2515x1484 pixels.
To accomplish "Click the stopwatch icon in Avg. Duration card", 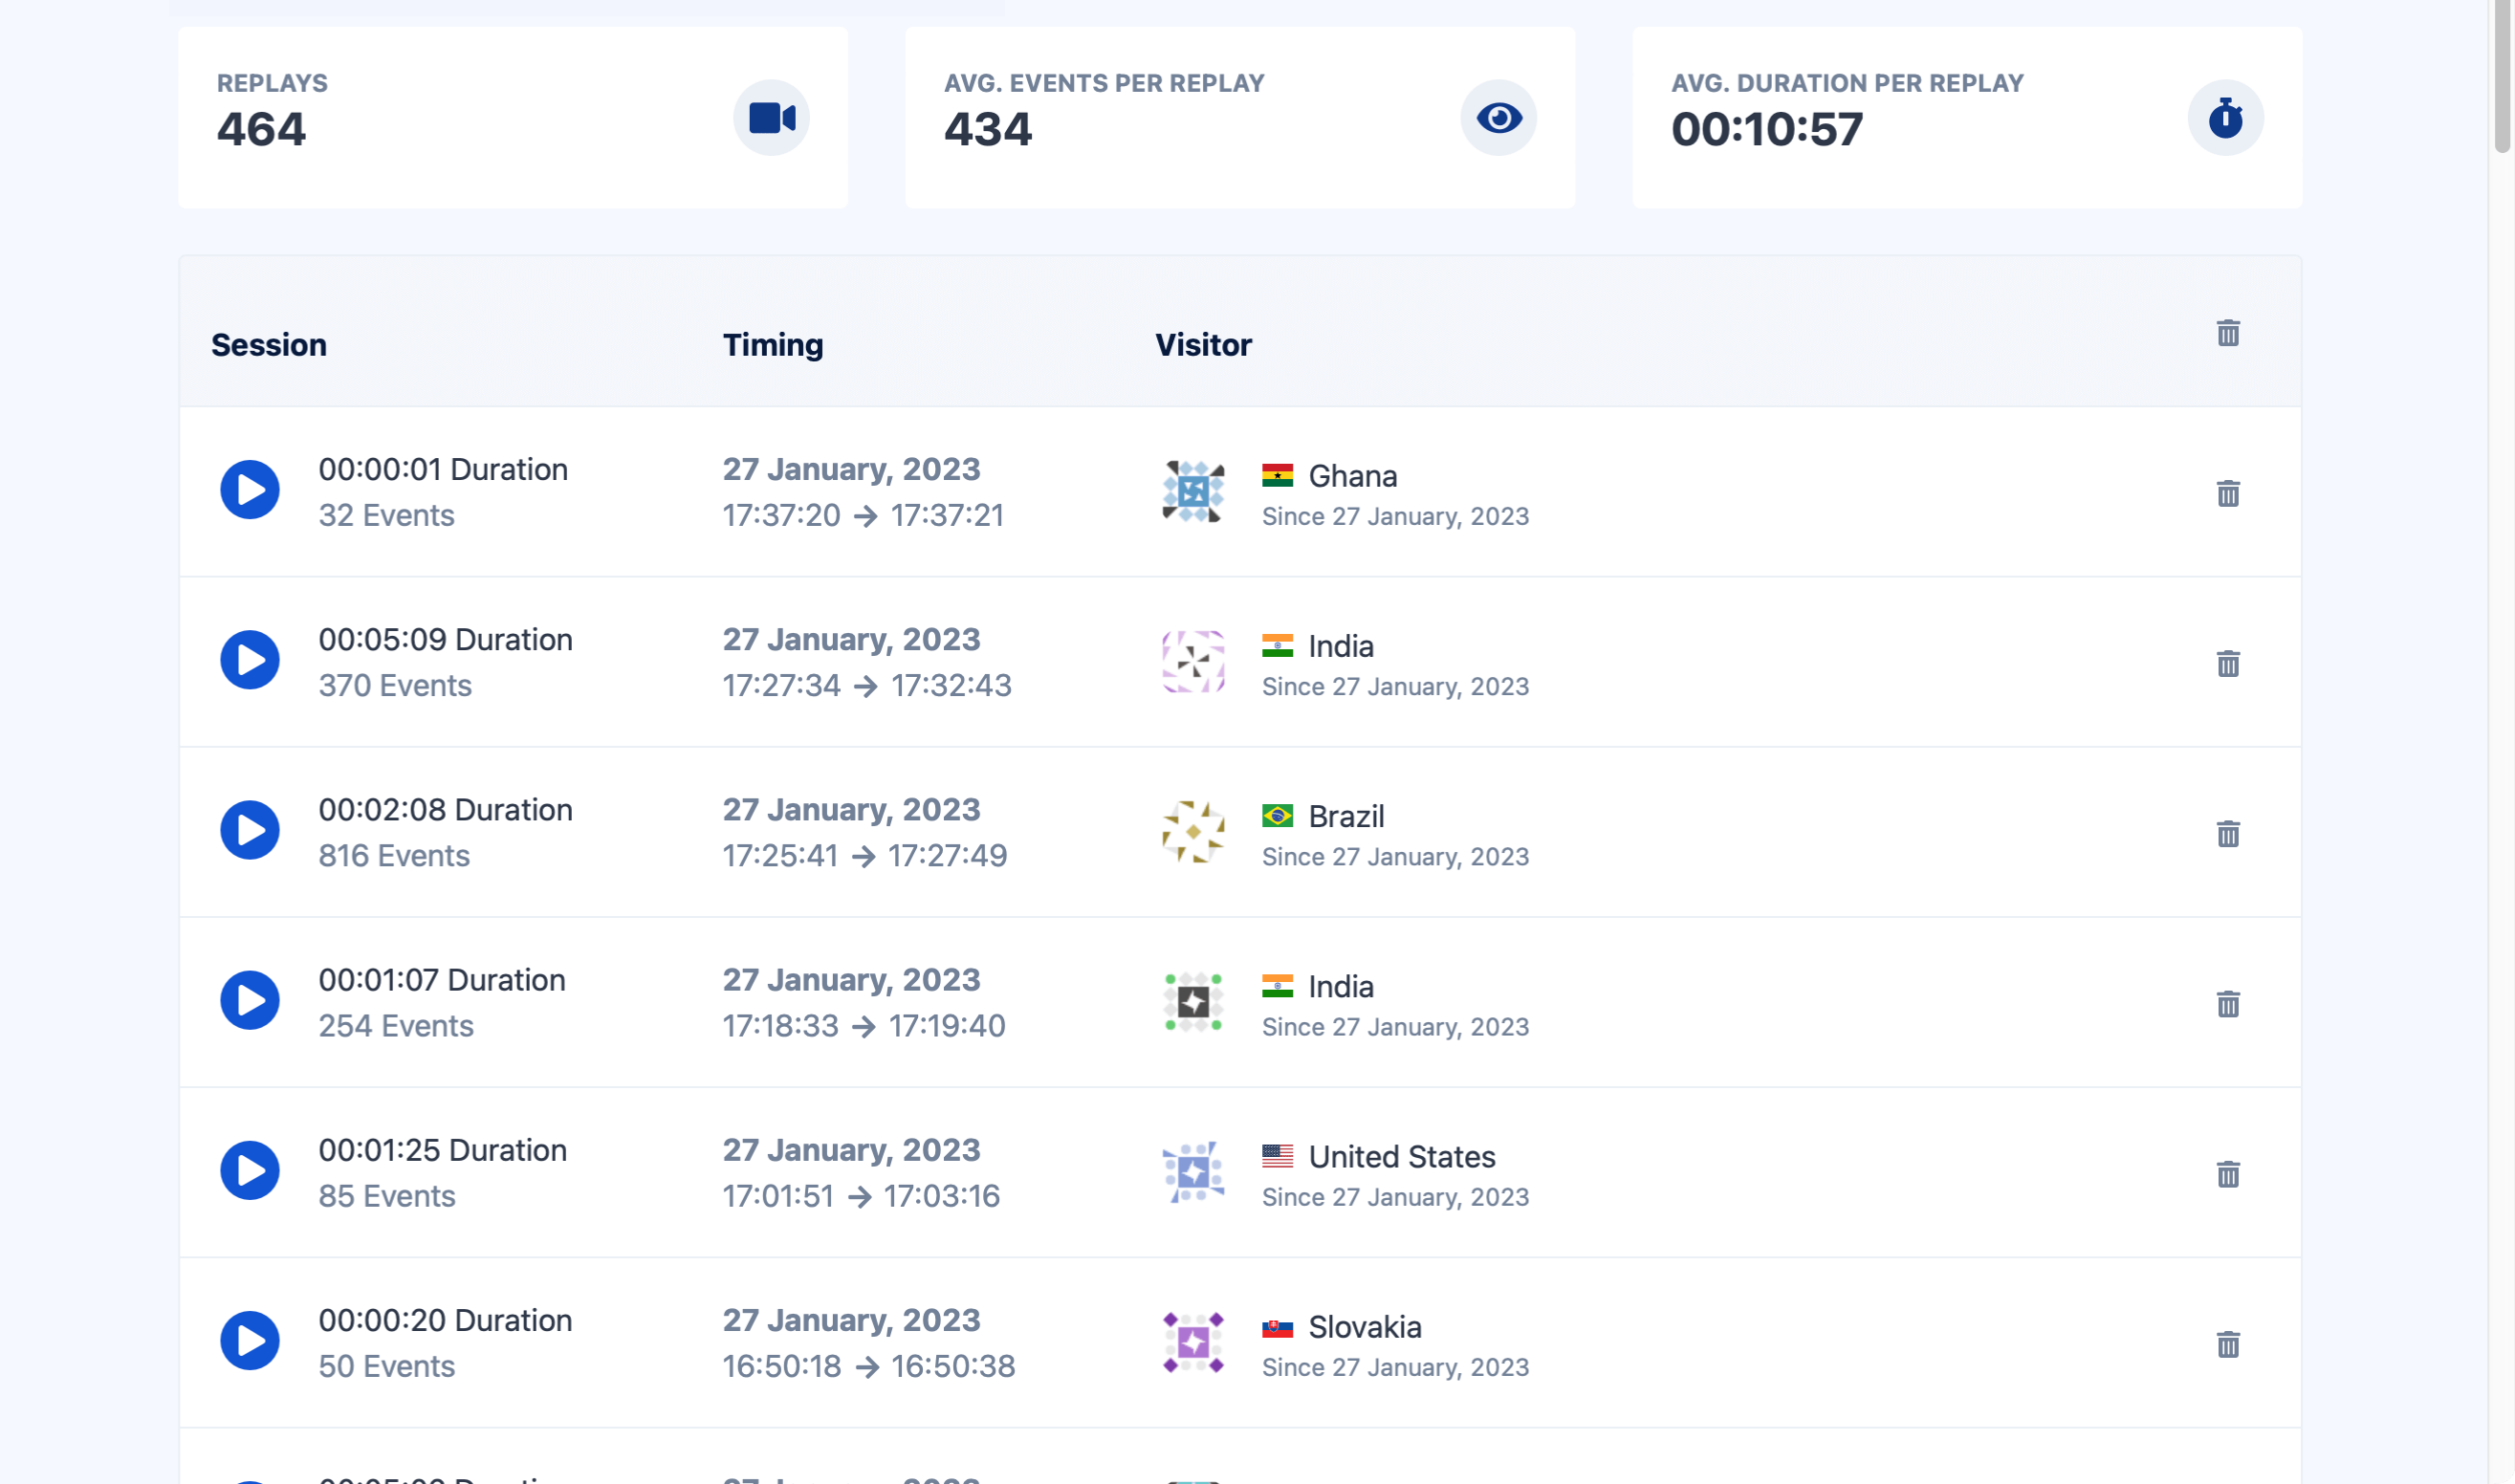I will point(2226,118).
